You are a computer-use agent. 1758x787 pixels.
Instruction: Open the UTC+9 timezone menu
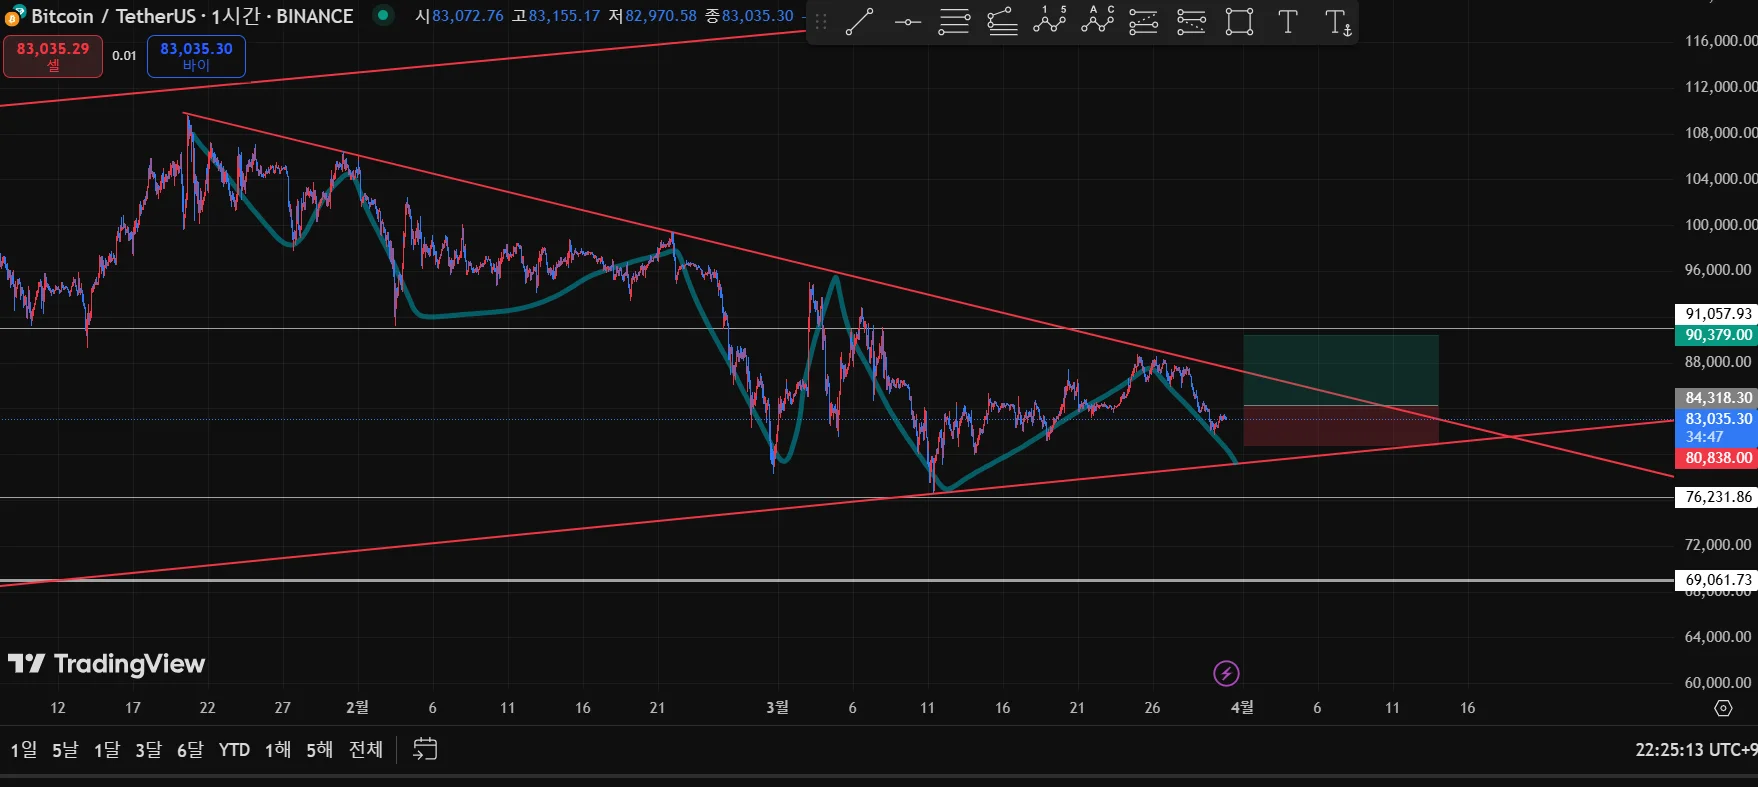pos(1695,749)
